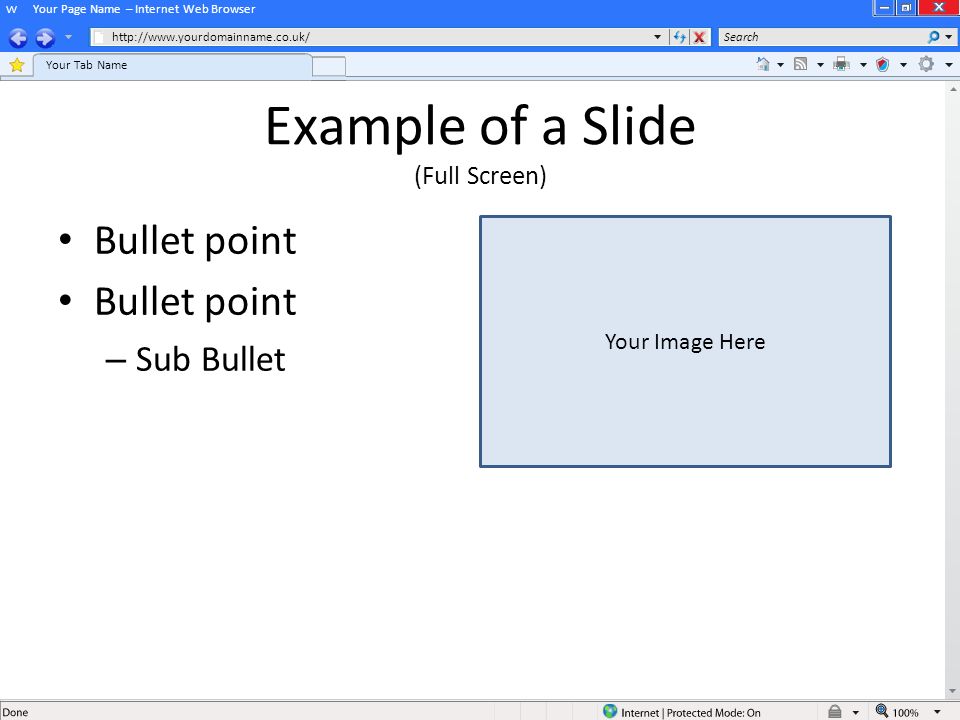Expand the zoom level dropdown arrow
960x720 pixels.
point(937,712)
